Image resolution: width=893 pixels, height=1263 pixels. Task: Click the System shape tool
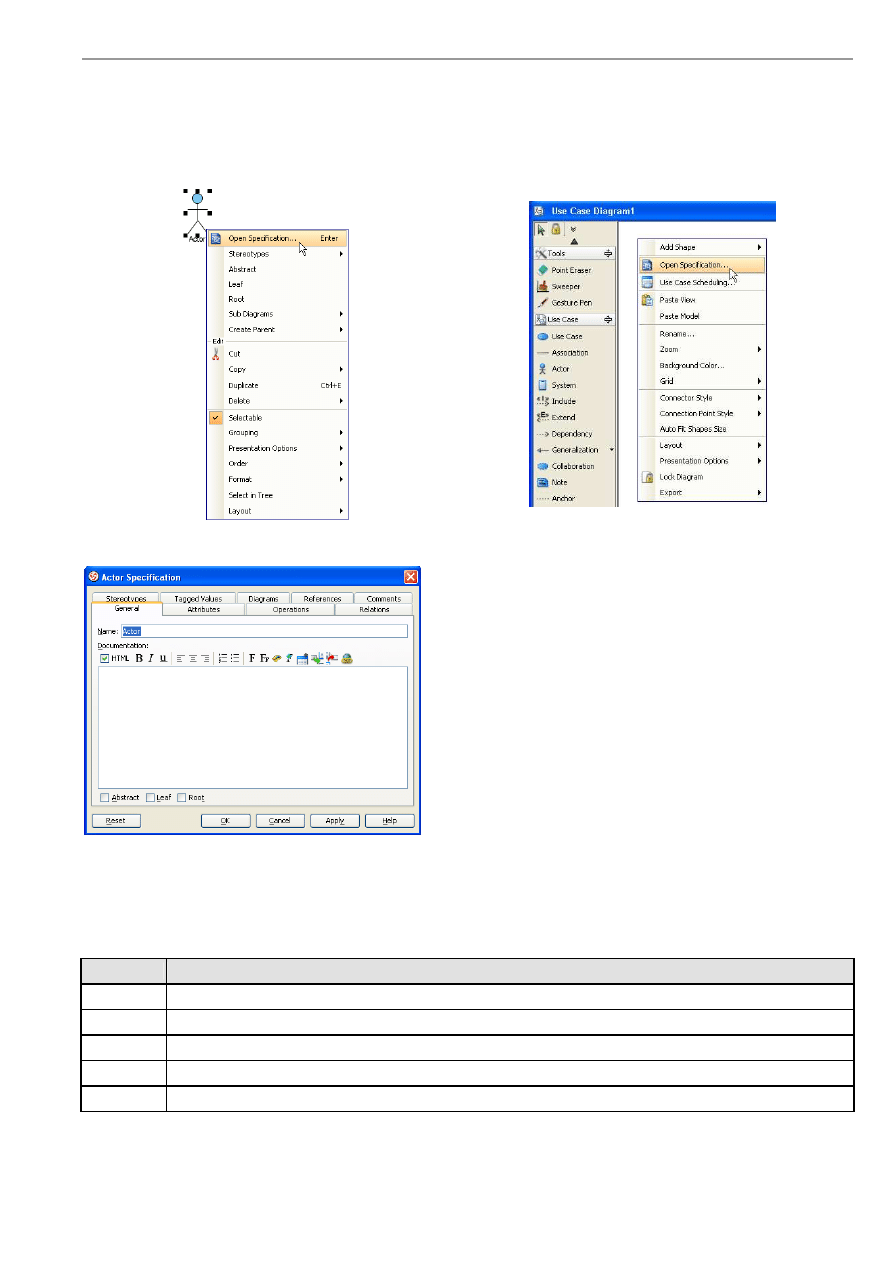tap(563, 385)
